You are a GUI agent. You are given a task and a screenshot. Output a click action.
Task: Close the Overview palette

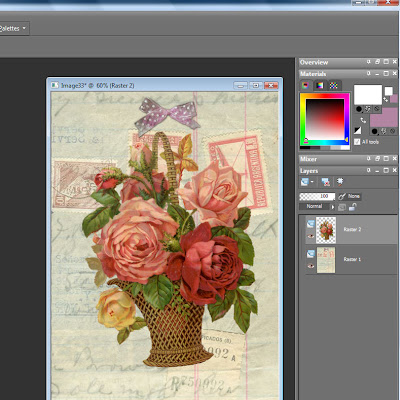click(395, 62)
